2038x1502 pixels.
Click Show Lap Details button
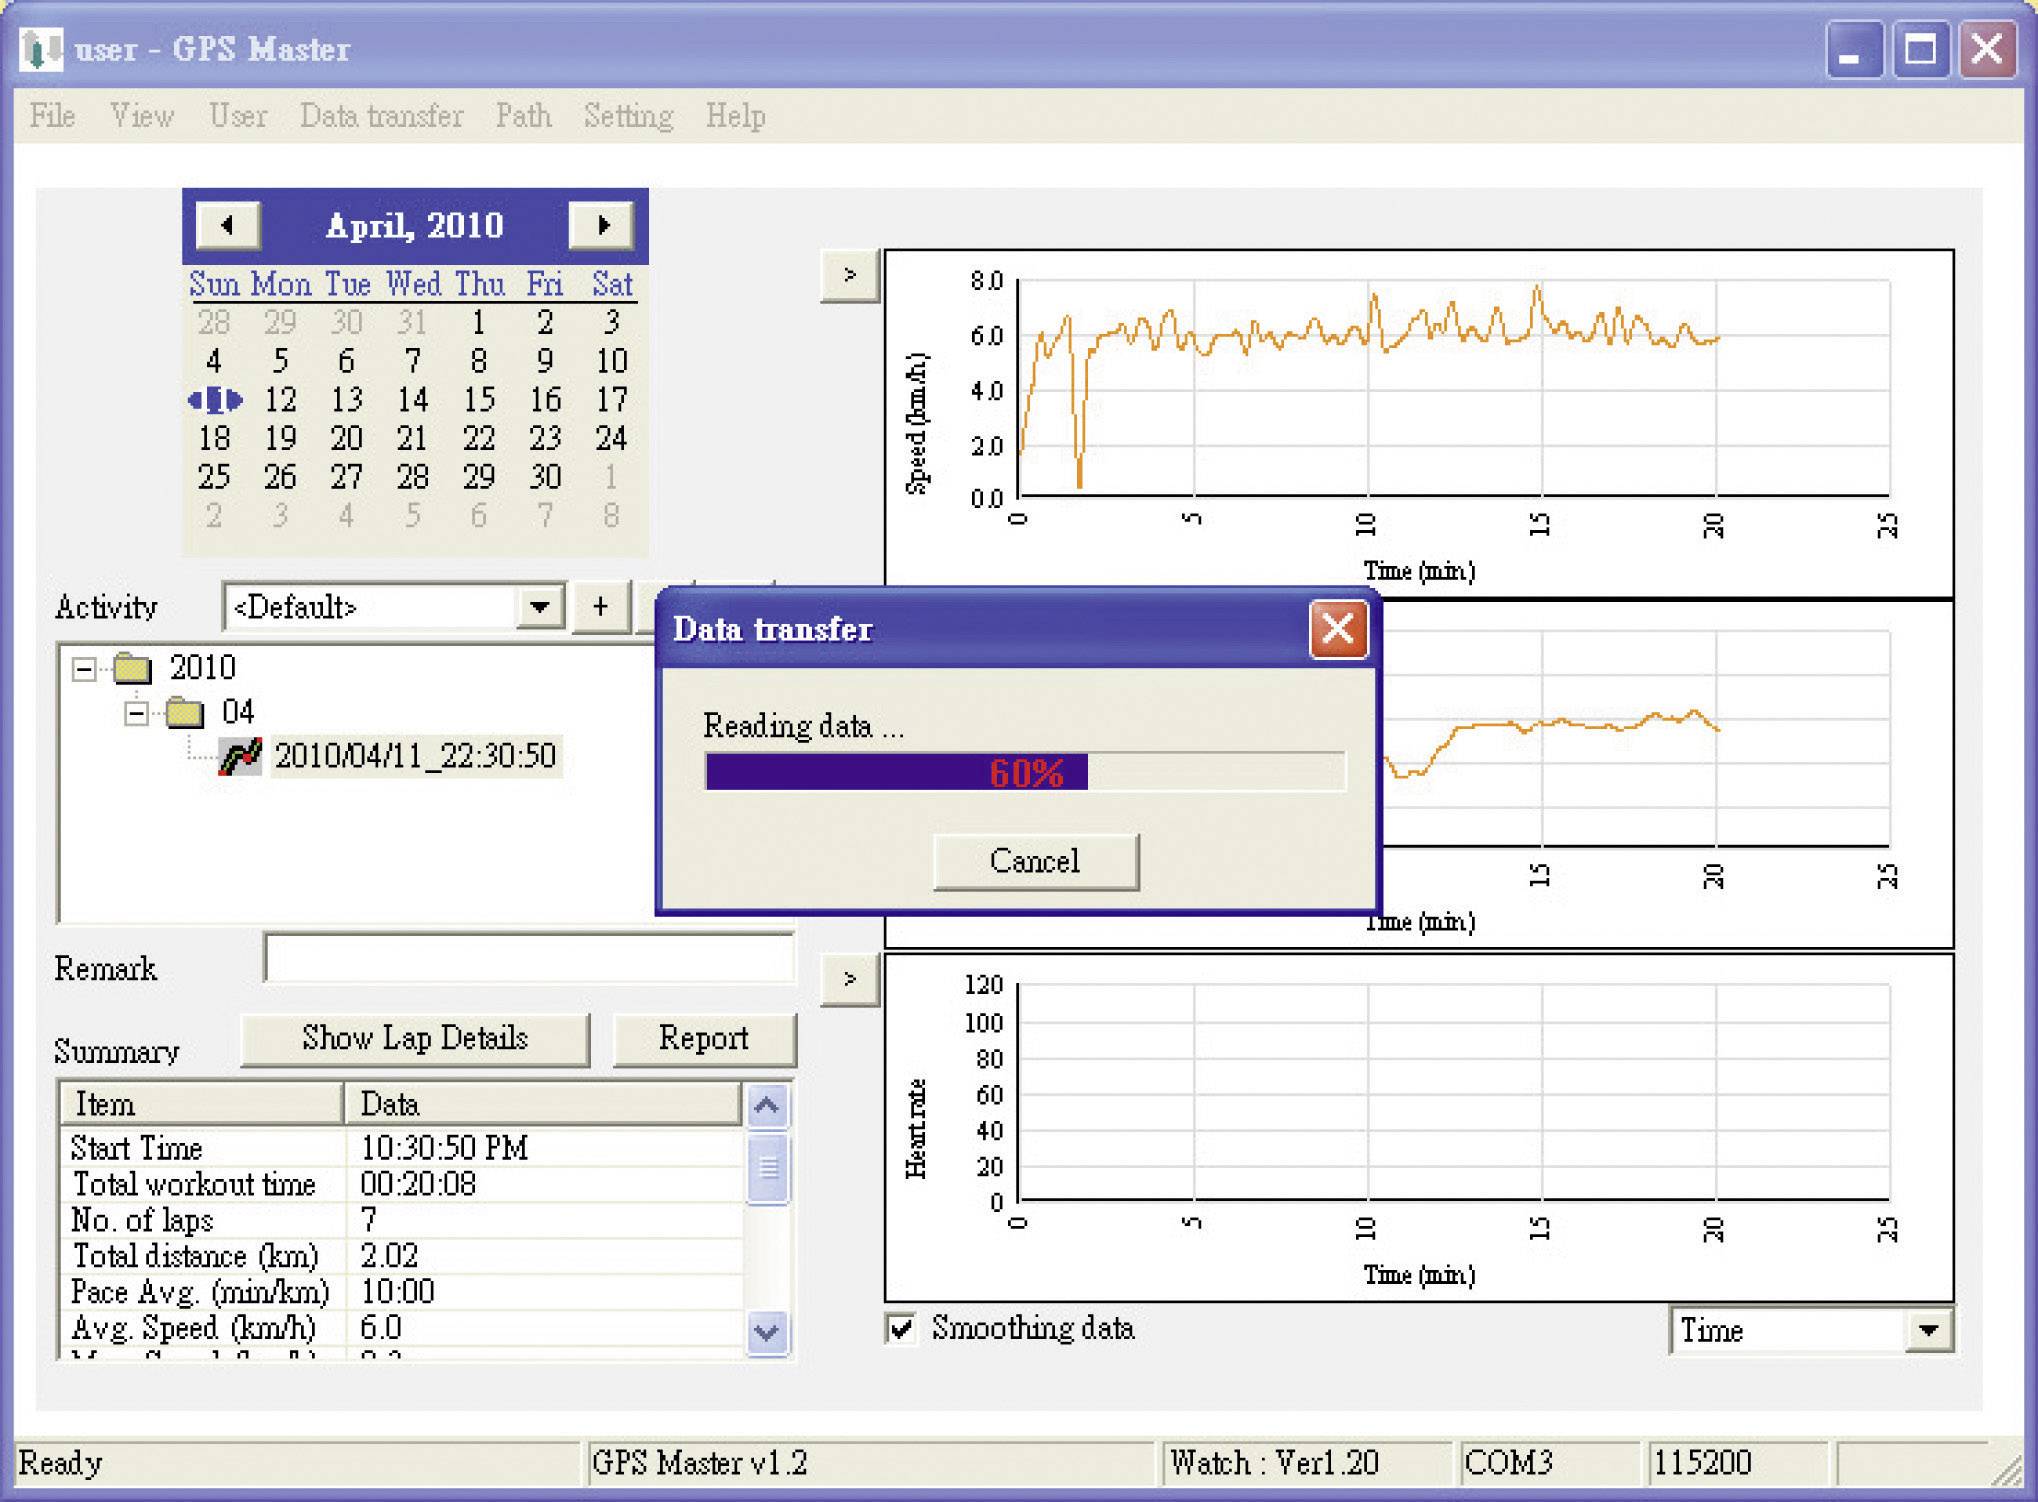tap(414, 1039)
